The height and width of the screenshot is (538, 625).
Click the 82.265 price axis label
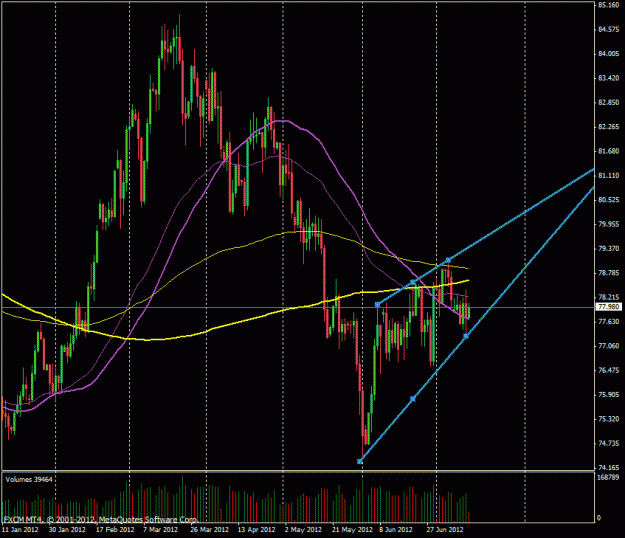(609, 127)
